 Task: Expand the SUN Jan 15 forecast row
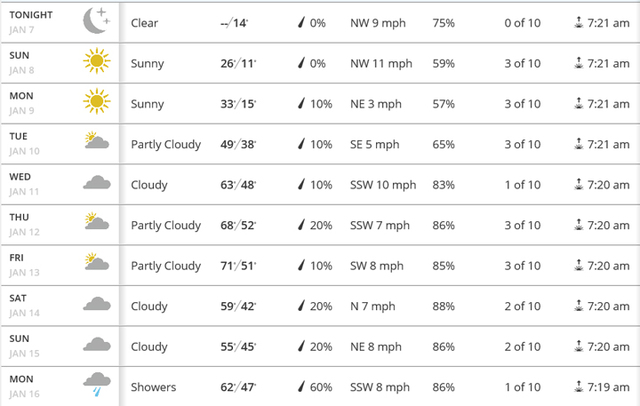tap(320, 346)
